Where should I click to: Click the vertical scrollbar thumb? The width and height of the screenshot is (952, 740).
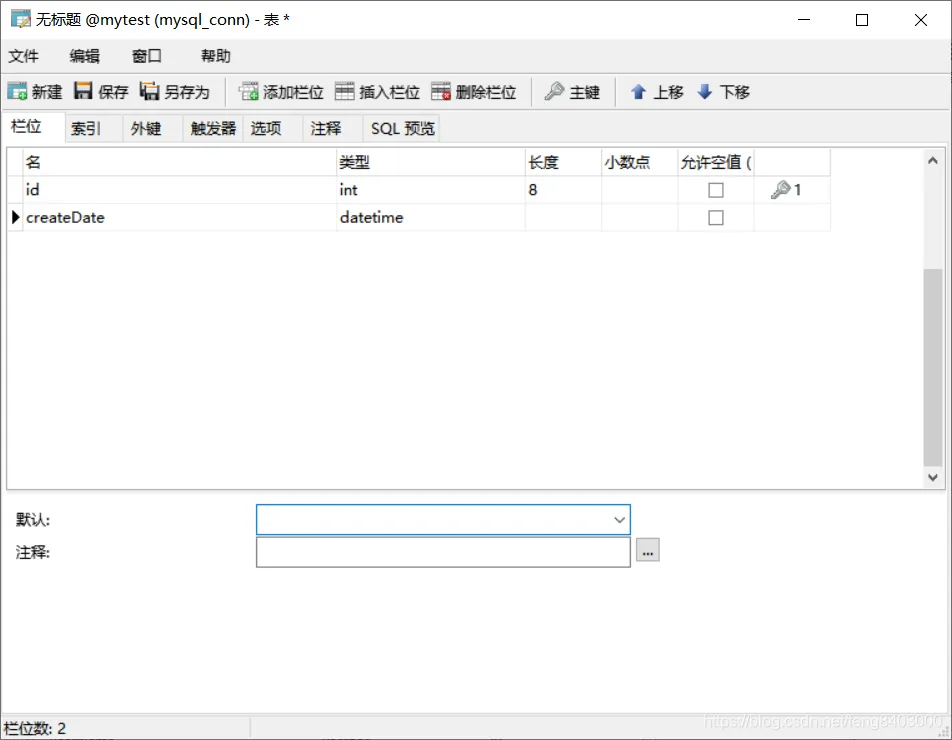pos(933,367)
